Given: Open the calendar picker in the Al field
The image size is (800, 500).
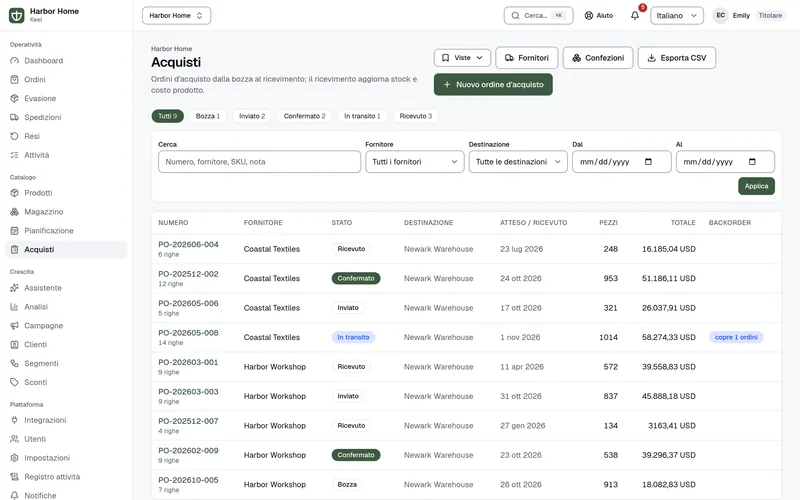Looking at the screenshot, I should pyautogui.click(x=752, y=162).
